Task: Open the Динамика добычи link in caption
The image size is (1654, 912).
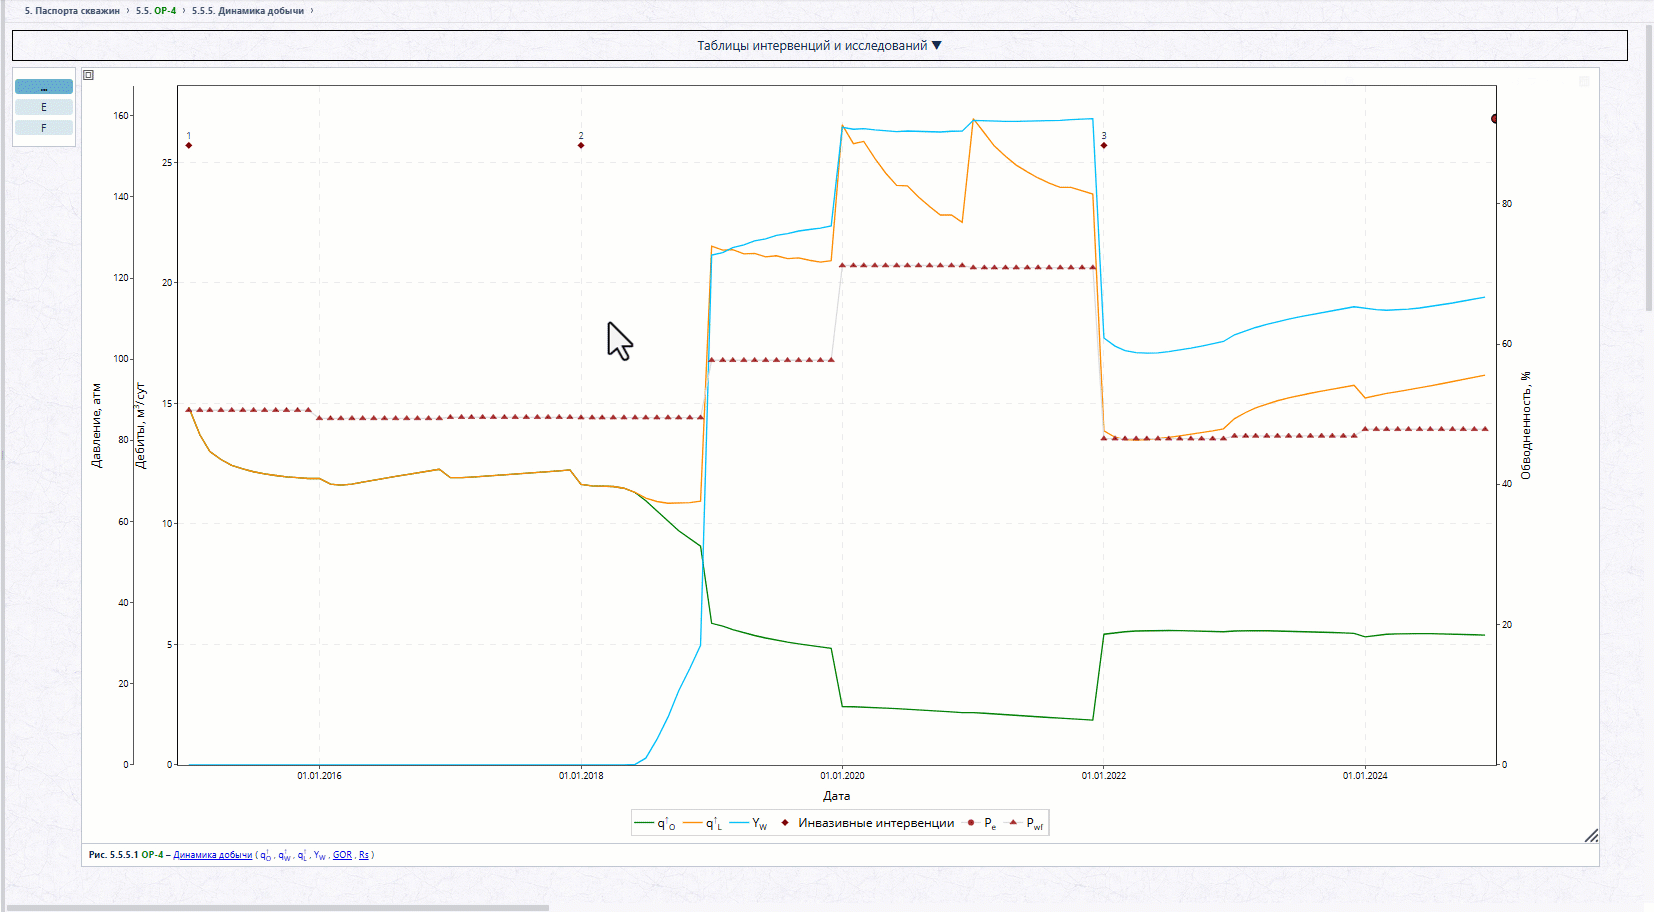Action: click(213, 855)
